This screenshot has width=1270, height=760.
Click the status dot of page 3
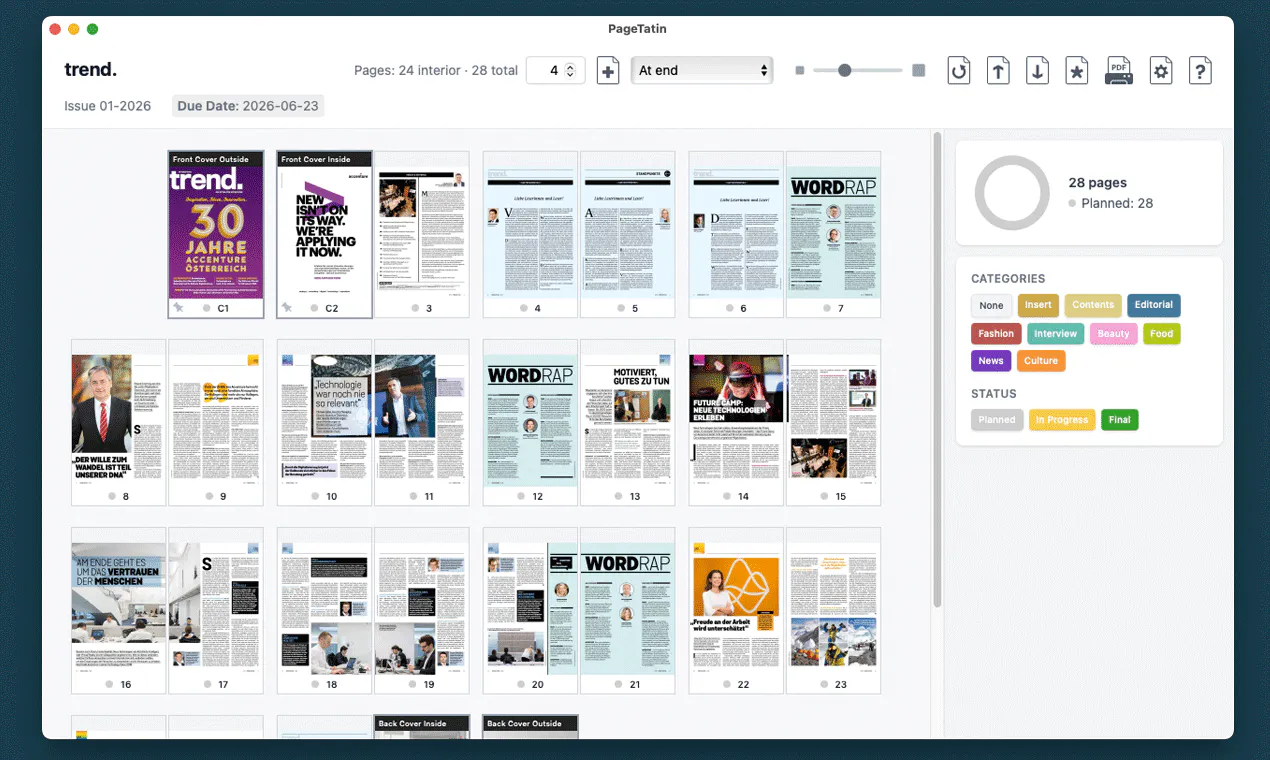(415, 309)
